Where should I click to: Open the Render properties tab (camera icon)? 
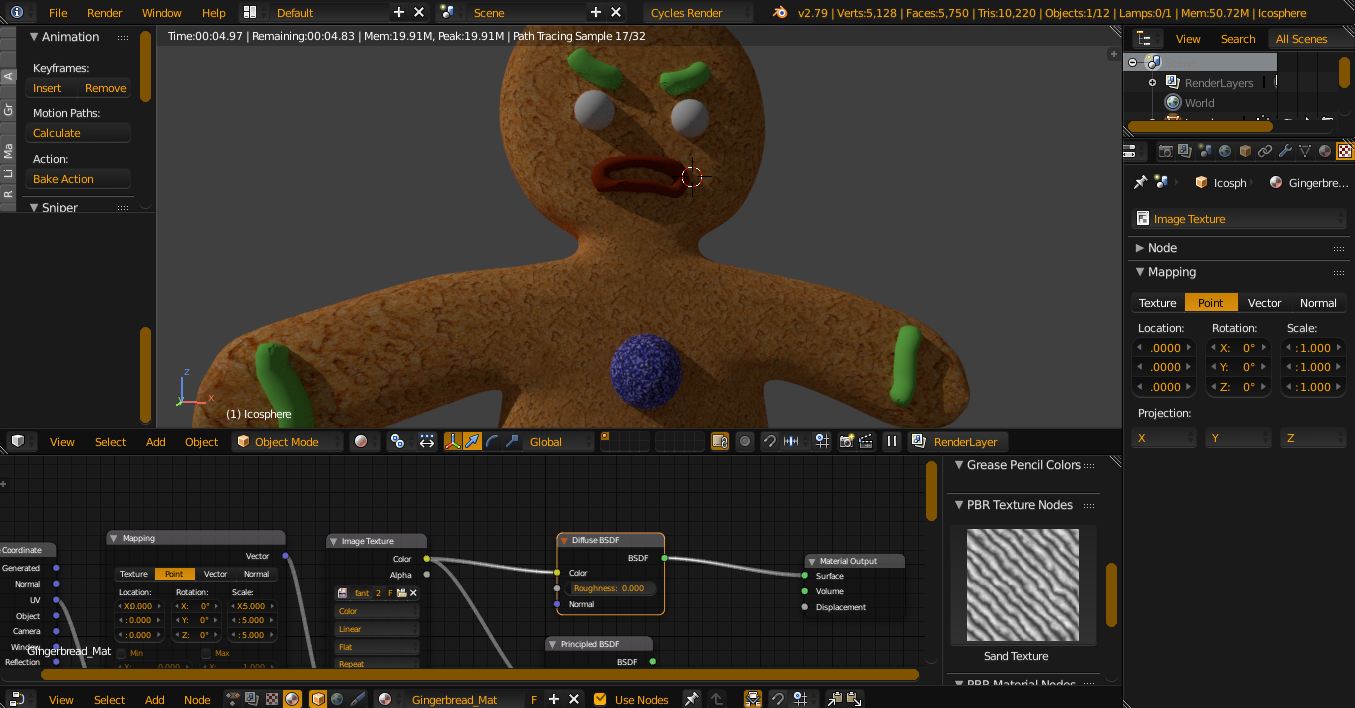[1165, 151]
